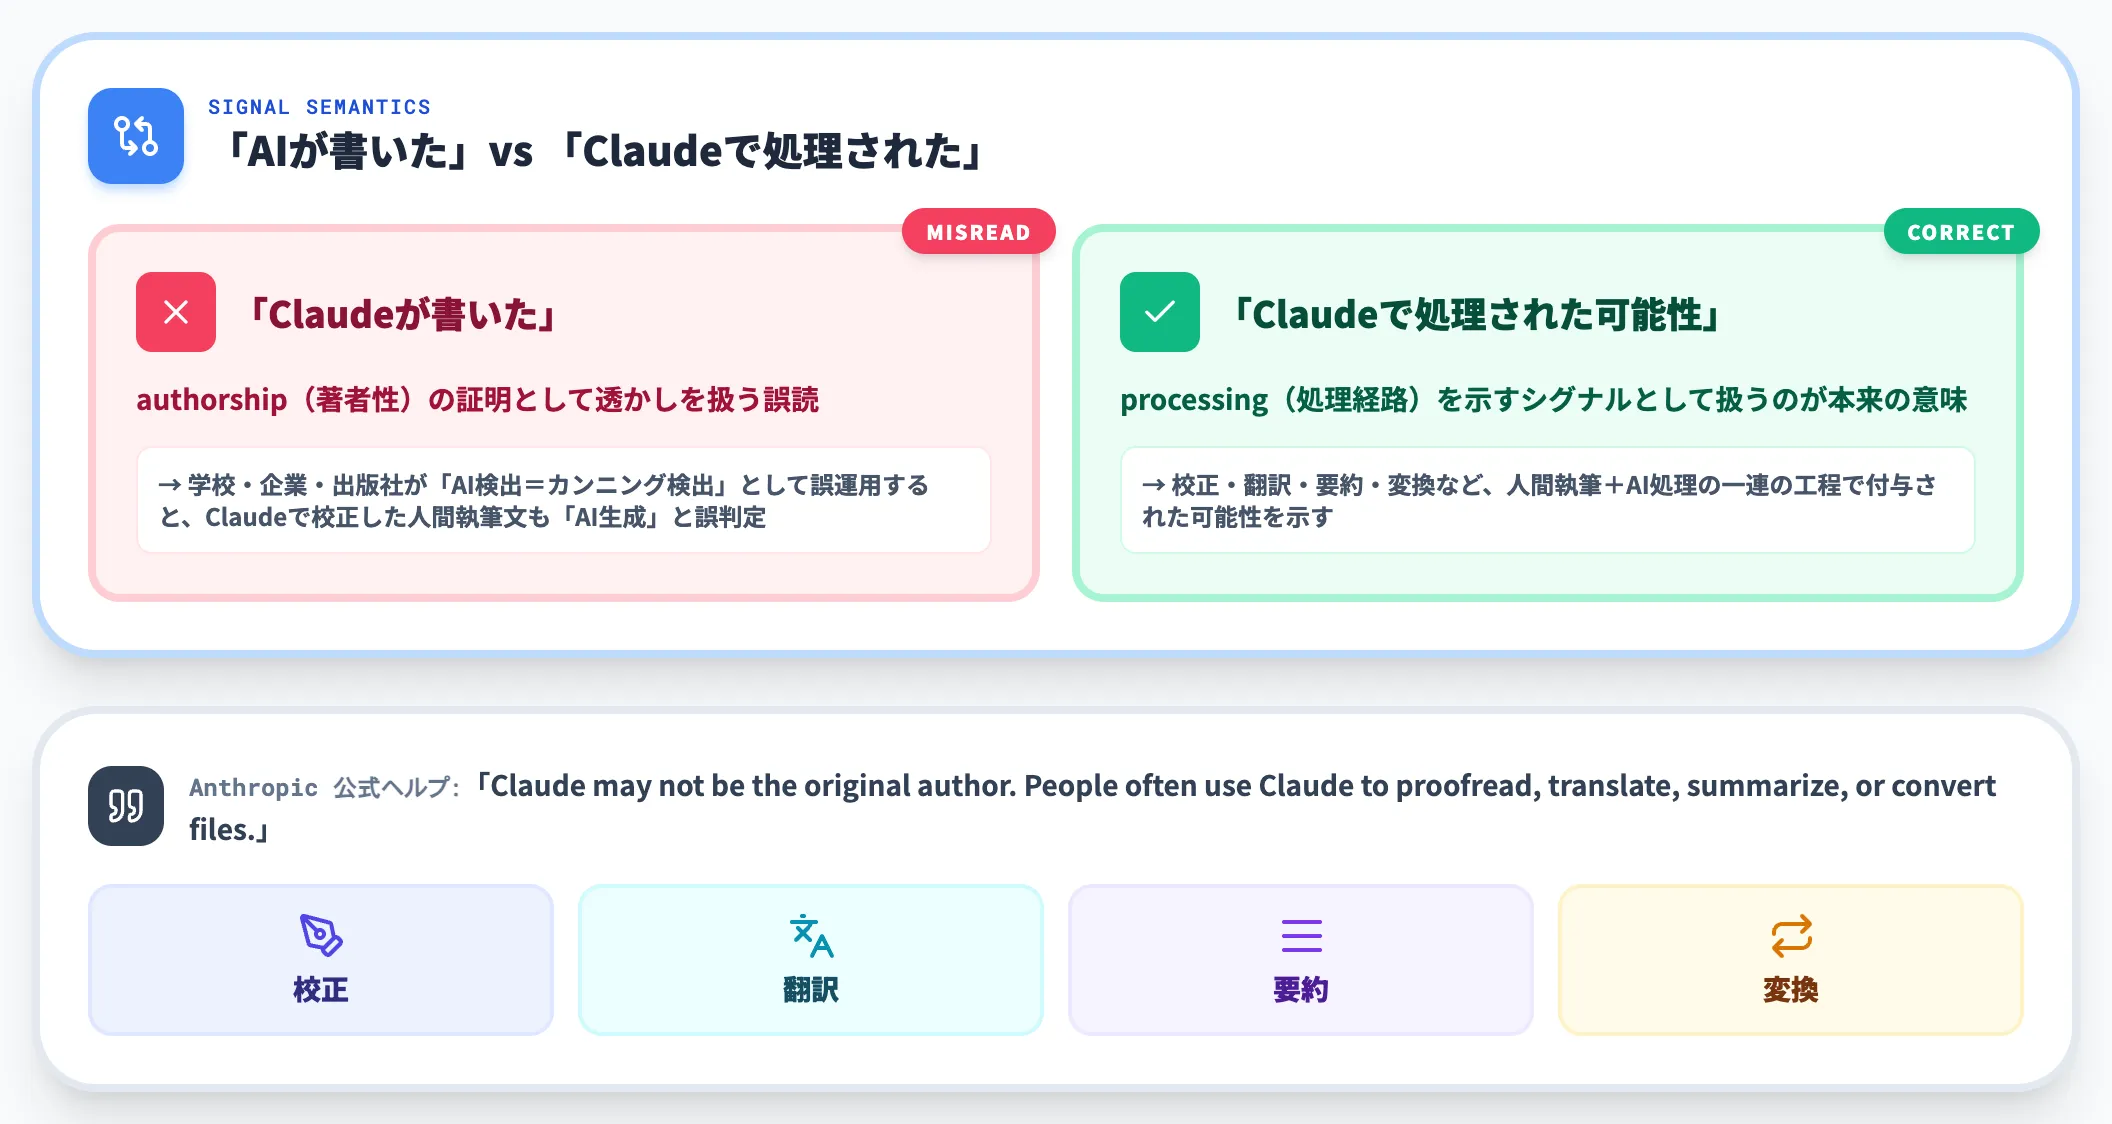
Task: Click the quote 'Claude may not be the original author'
Action: [x=1092, y=807]
